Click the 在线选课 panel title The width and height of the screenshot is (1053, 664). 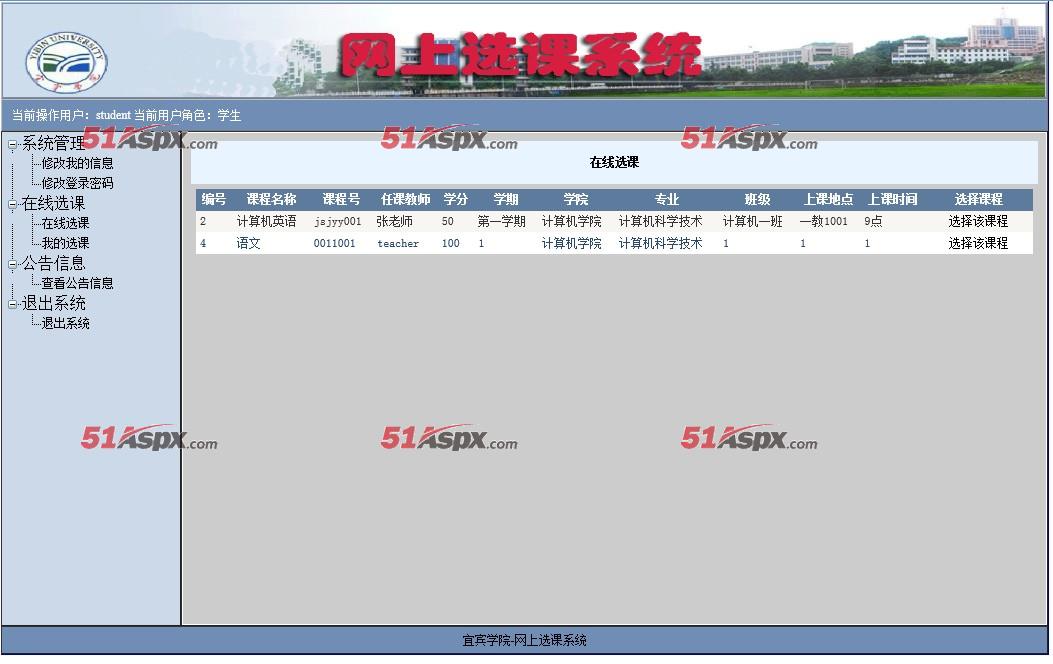click(614, 162)
